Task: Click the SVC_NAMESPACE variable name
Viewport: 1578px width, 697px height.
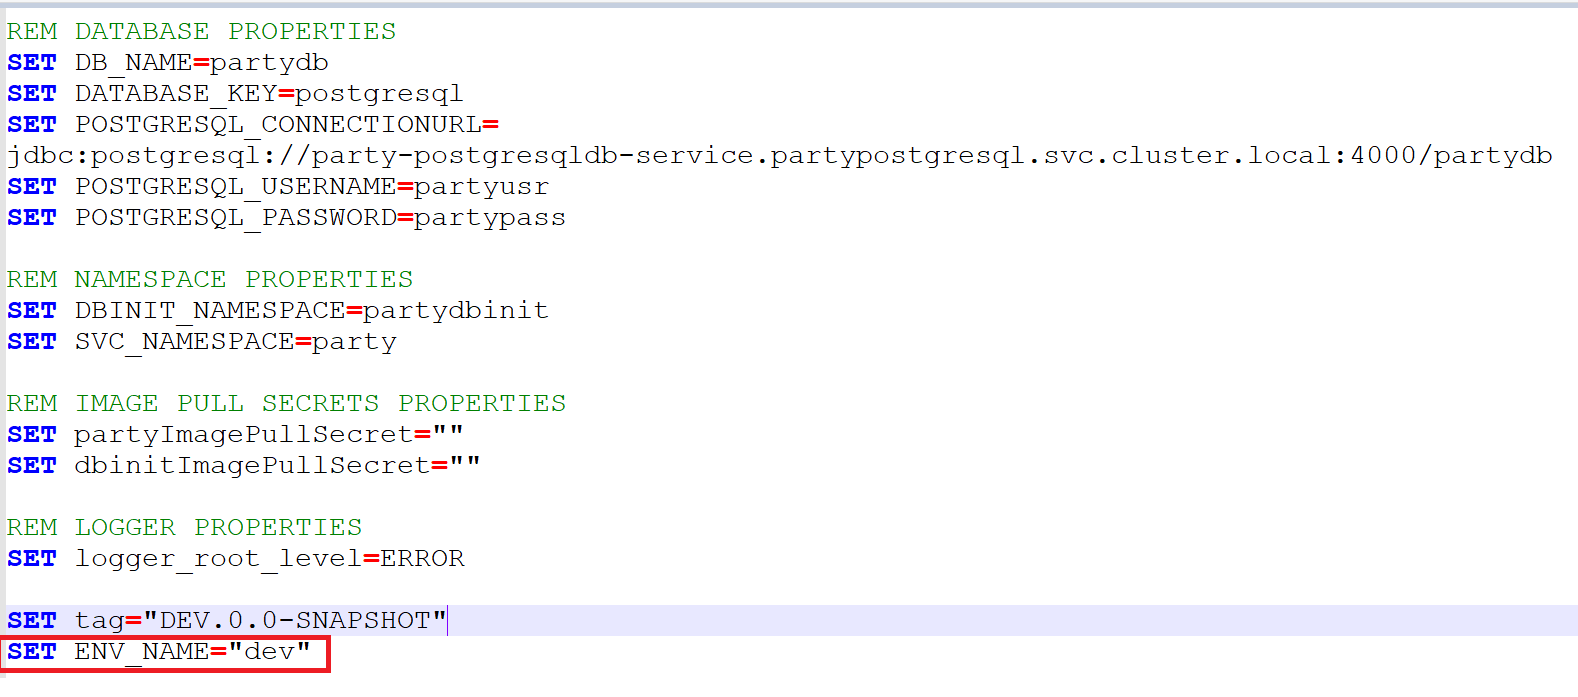Action: click(x=184, y=342)
